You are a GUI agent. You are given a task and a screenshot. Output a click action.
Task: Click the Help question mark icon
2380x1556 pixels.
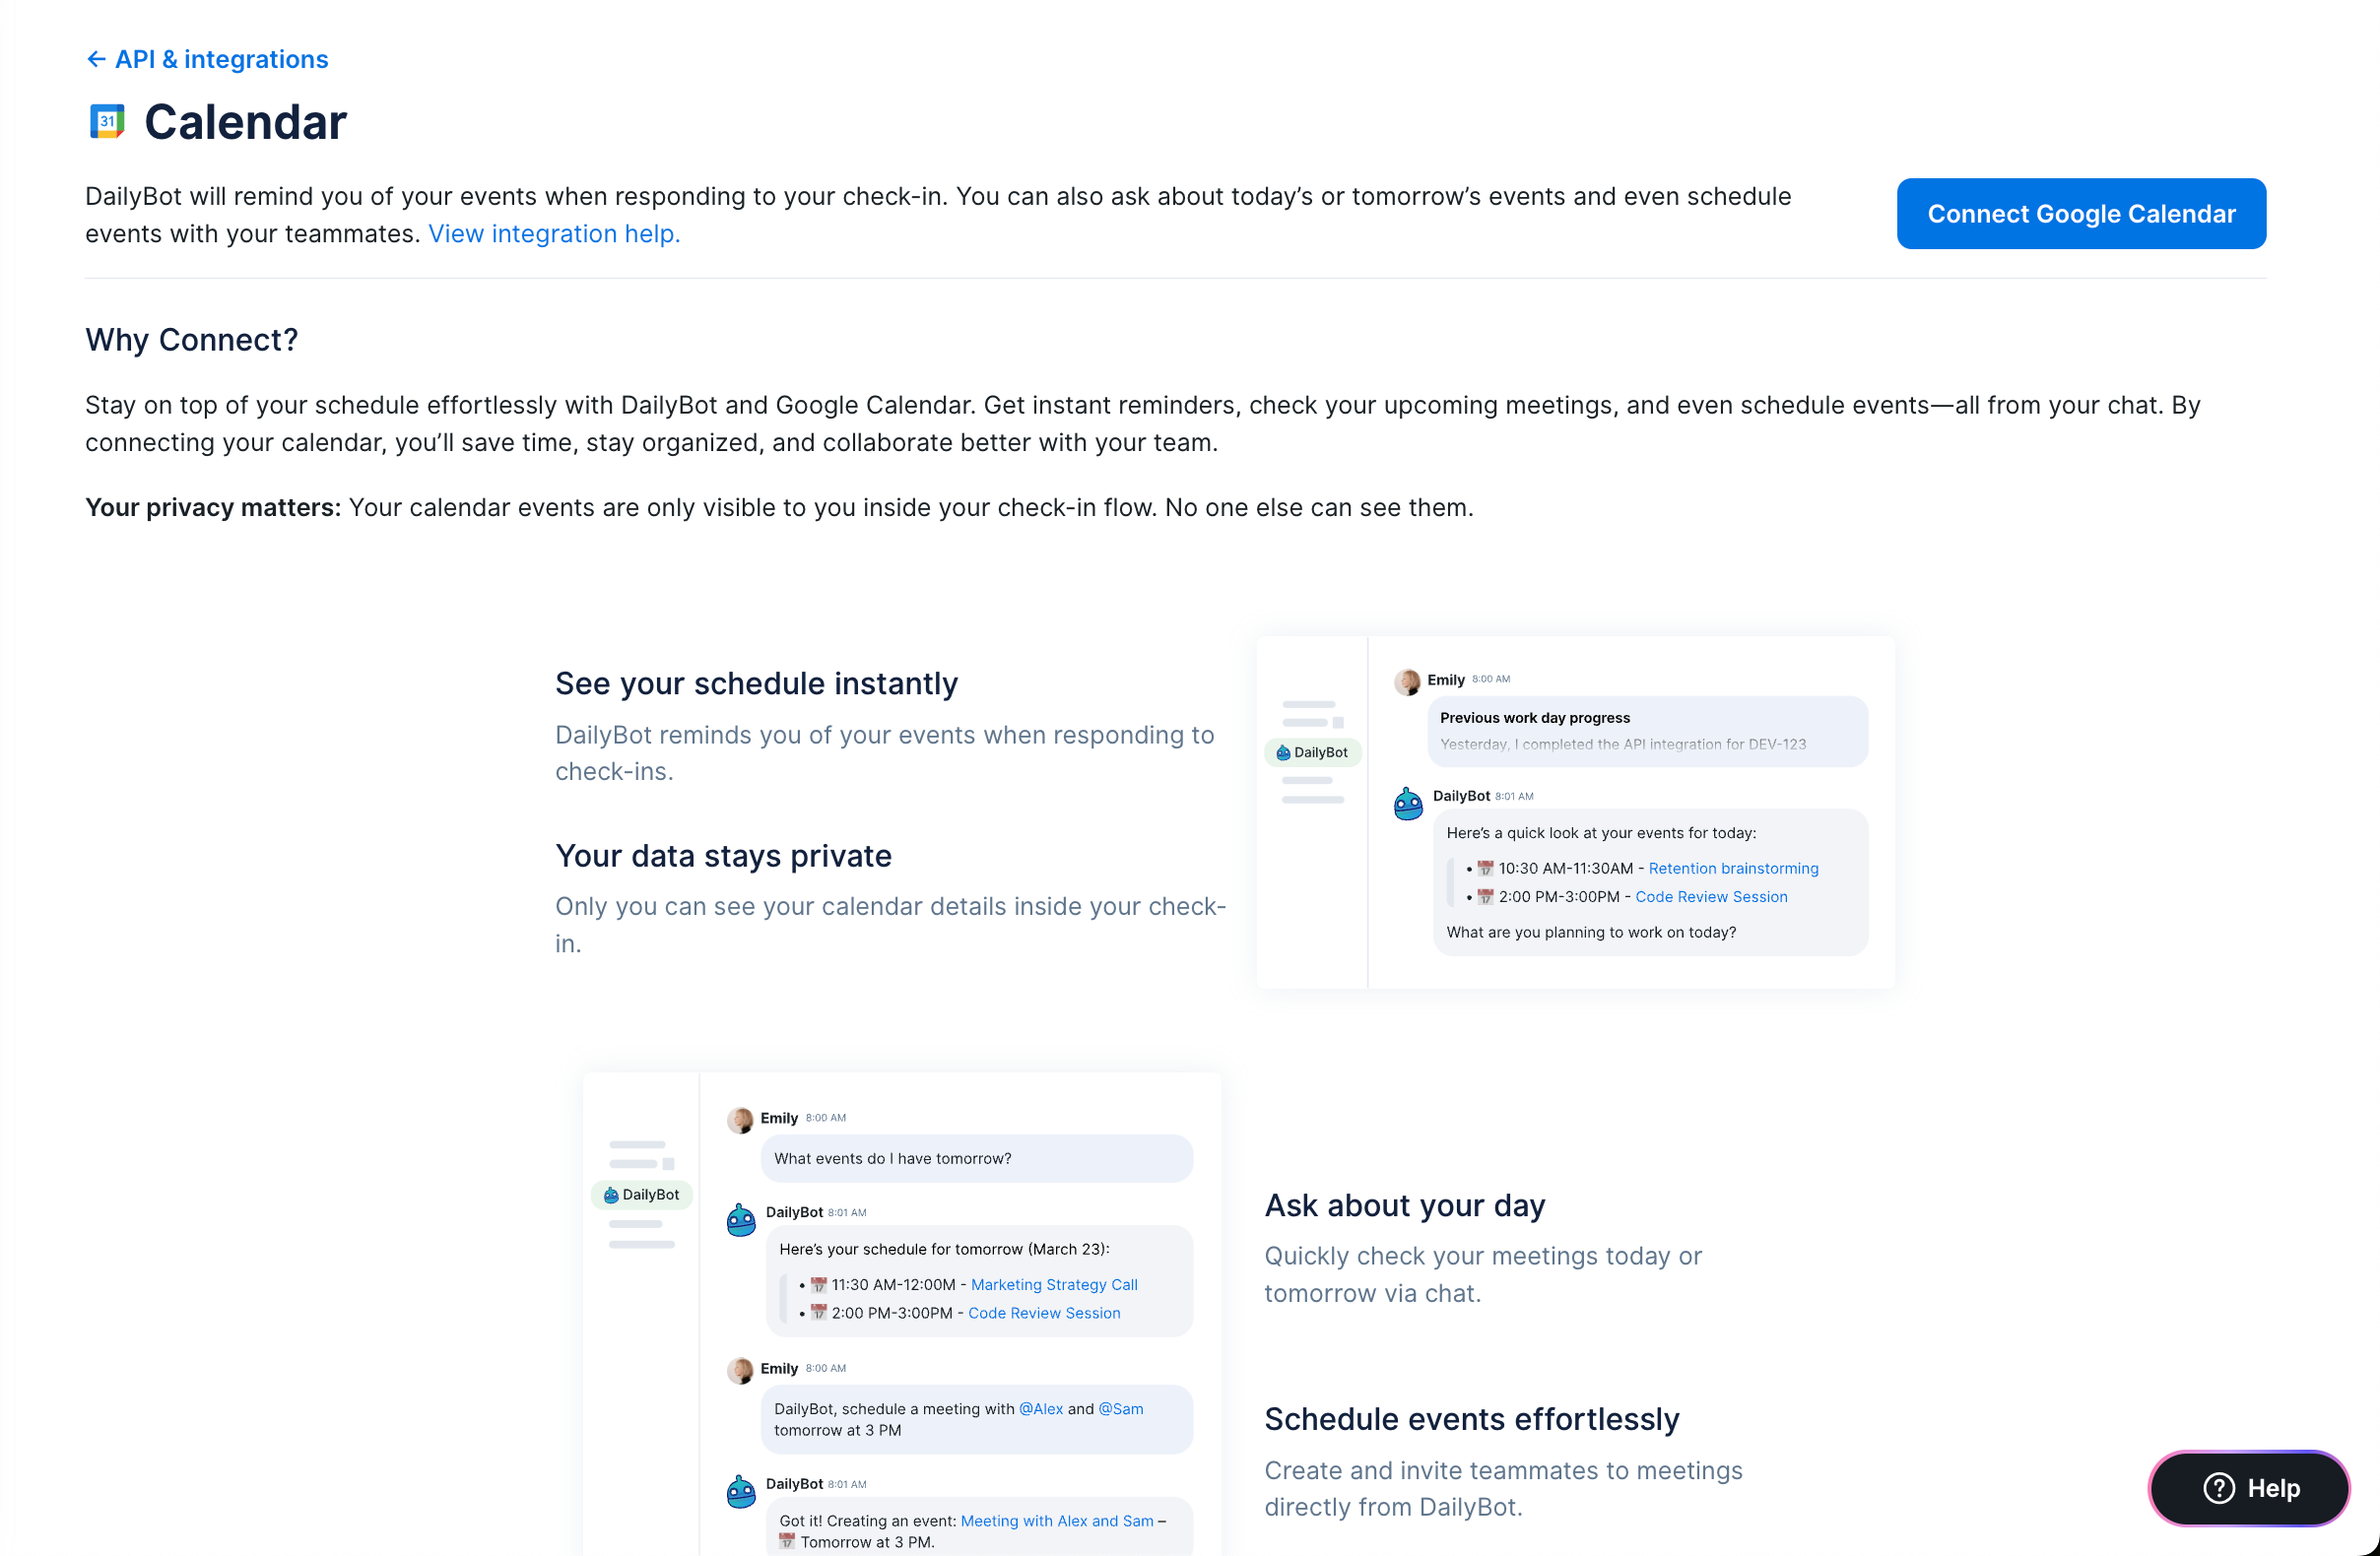2218,1488
